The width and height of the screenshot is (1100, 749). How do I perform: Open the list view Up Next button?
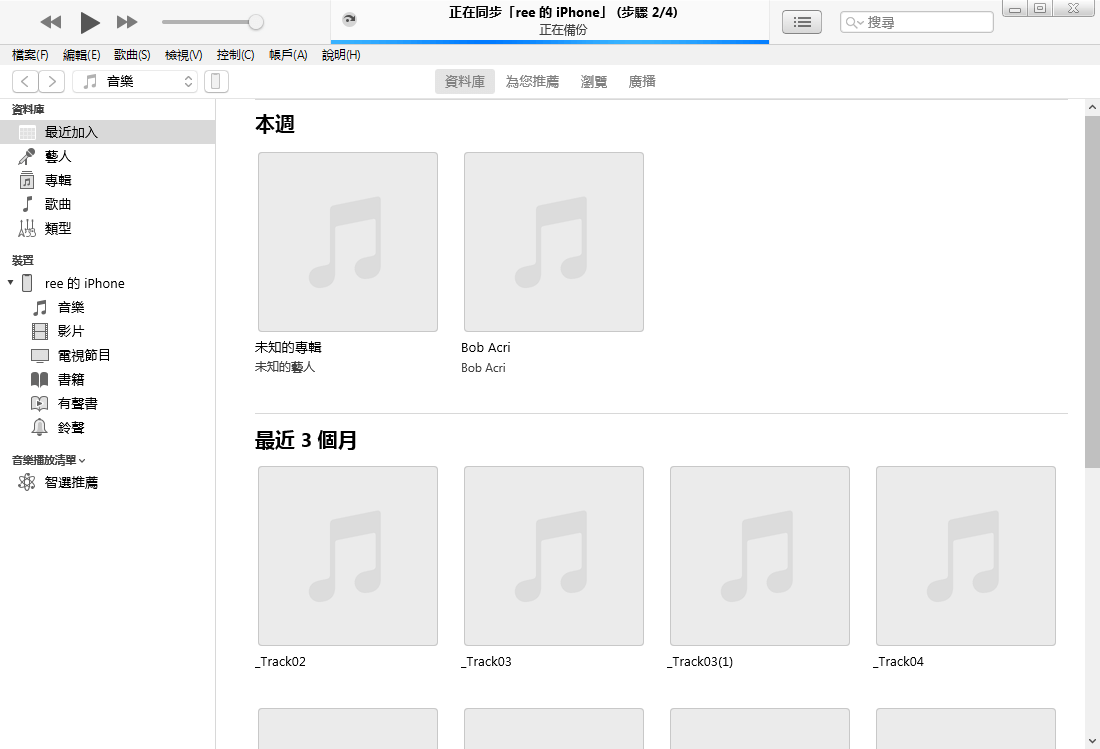click(x=802, y=22)
